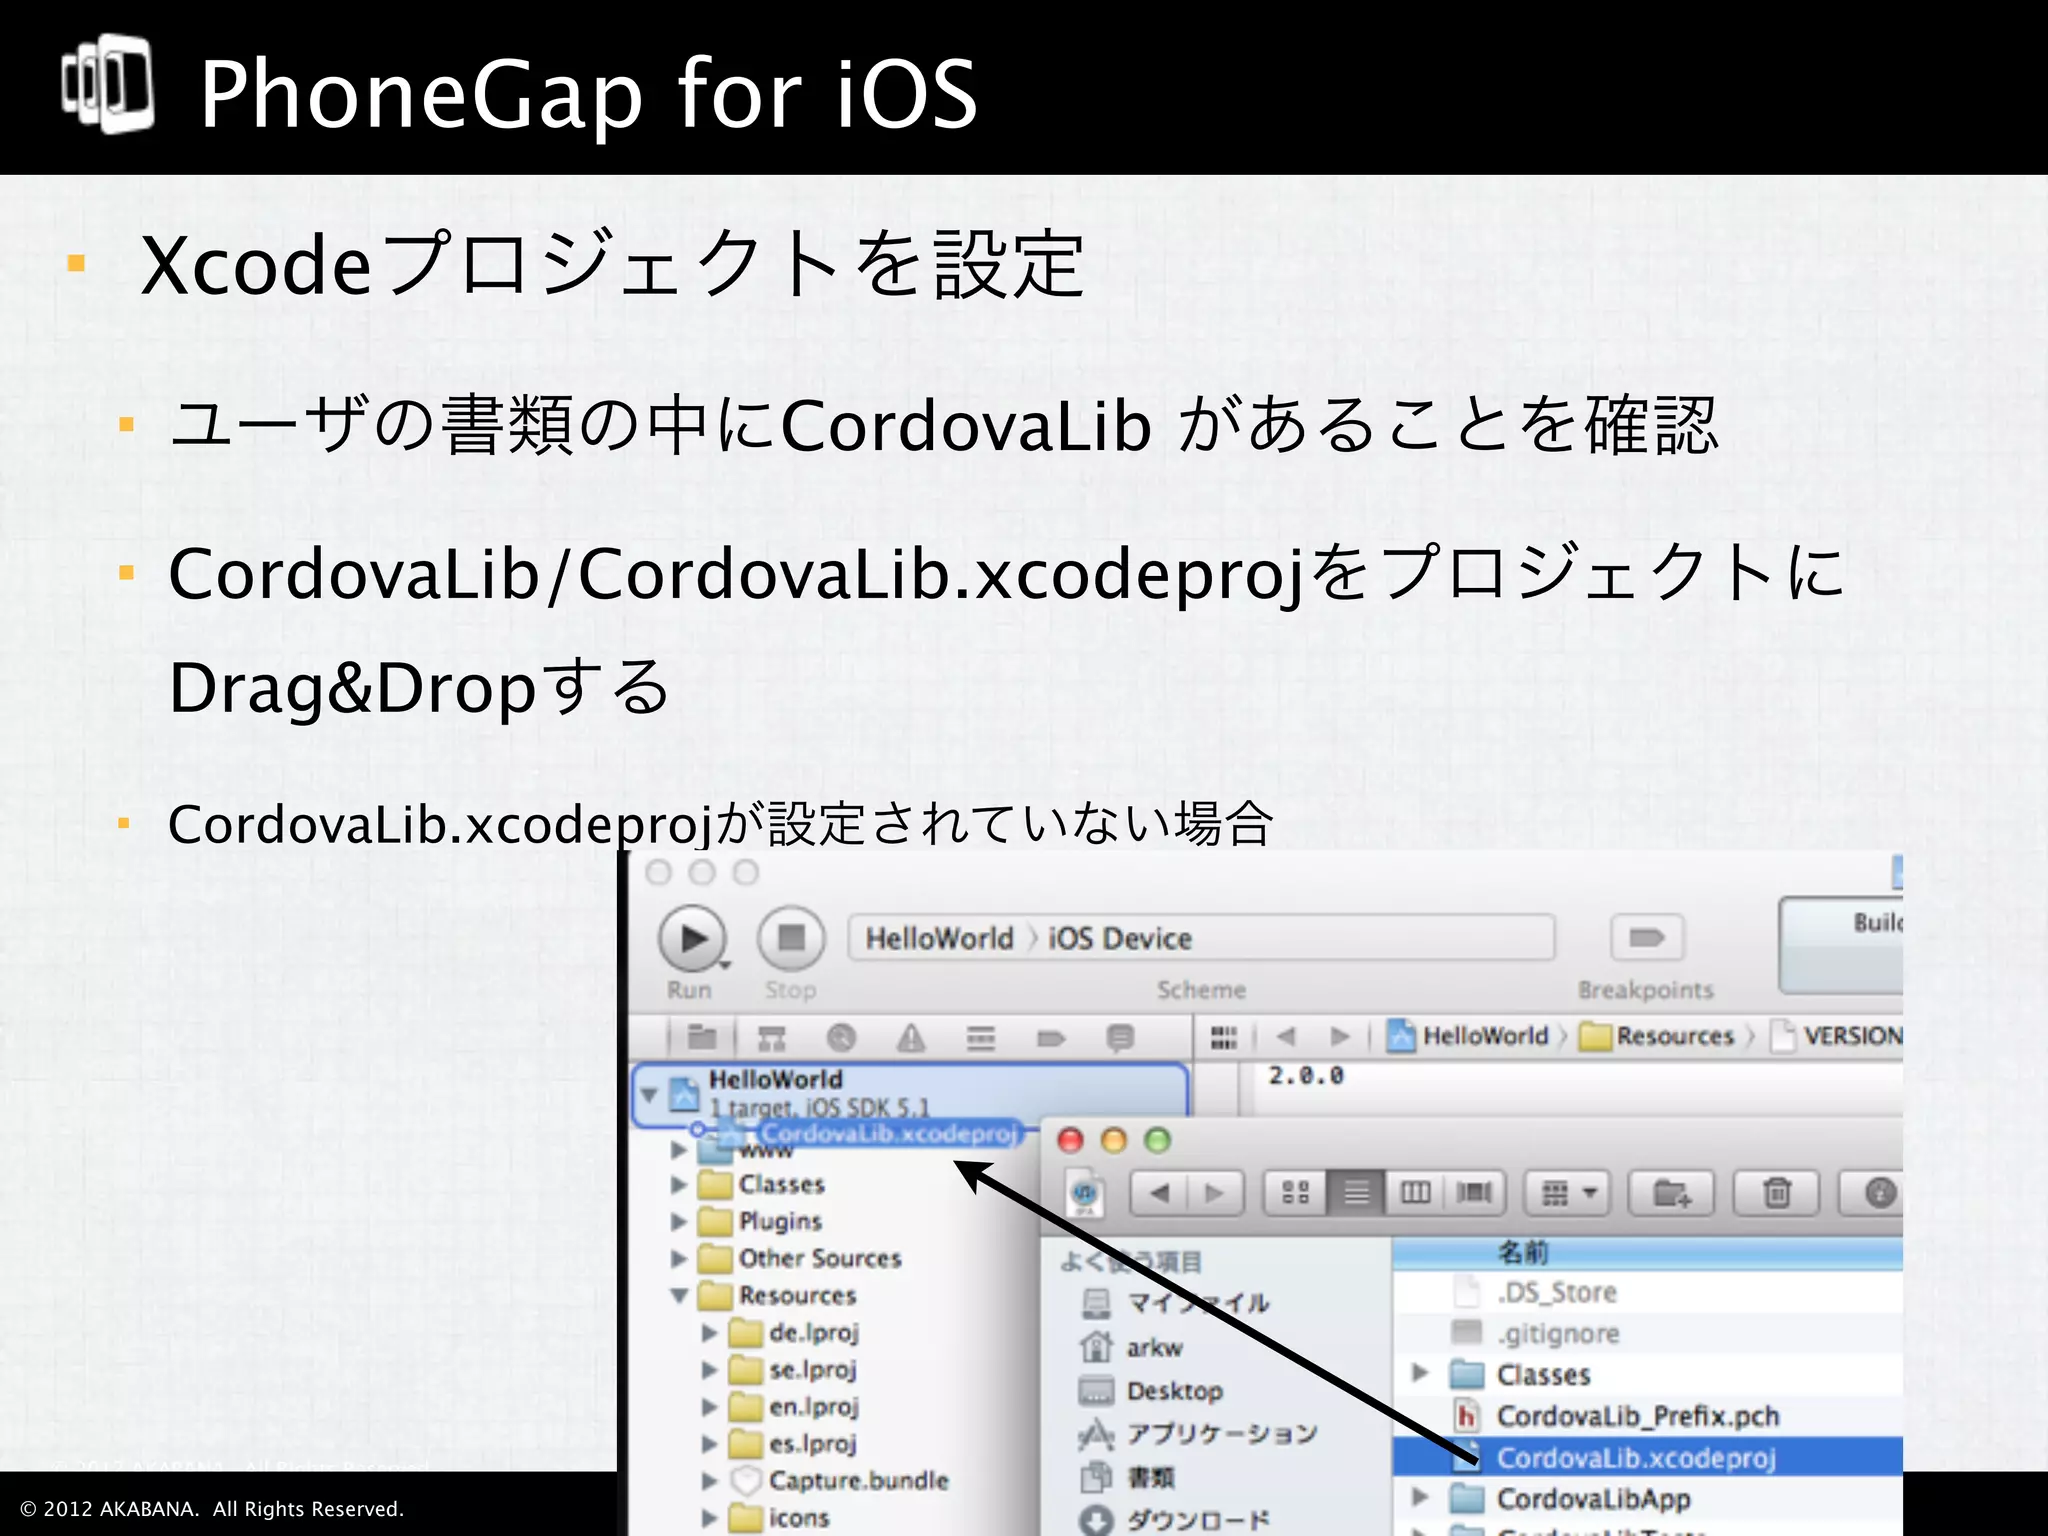Viewport: 2048px width, 1536px height.
Task: Collapse the HelloWorld project disclosure triangle
Action: click(649, 1094)
